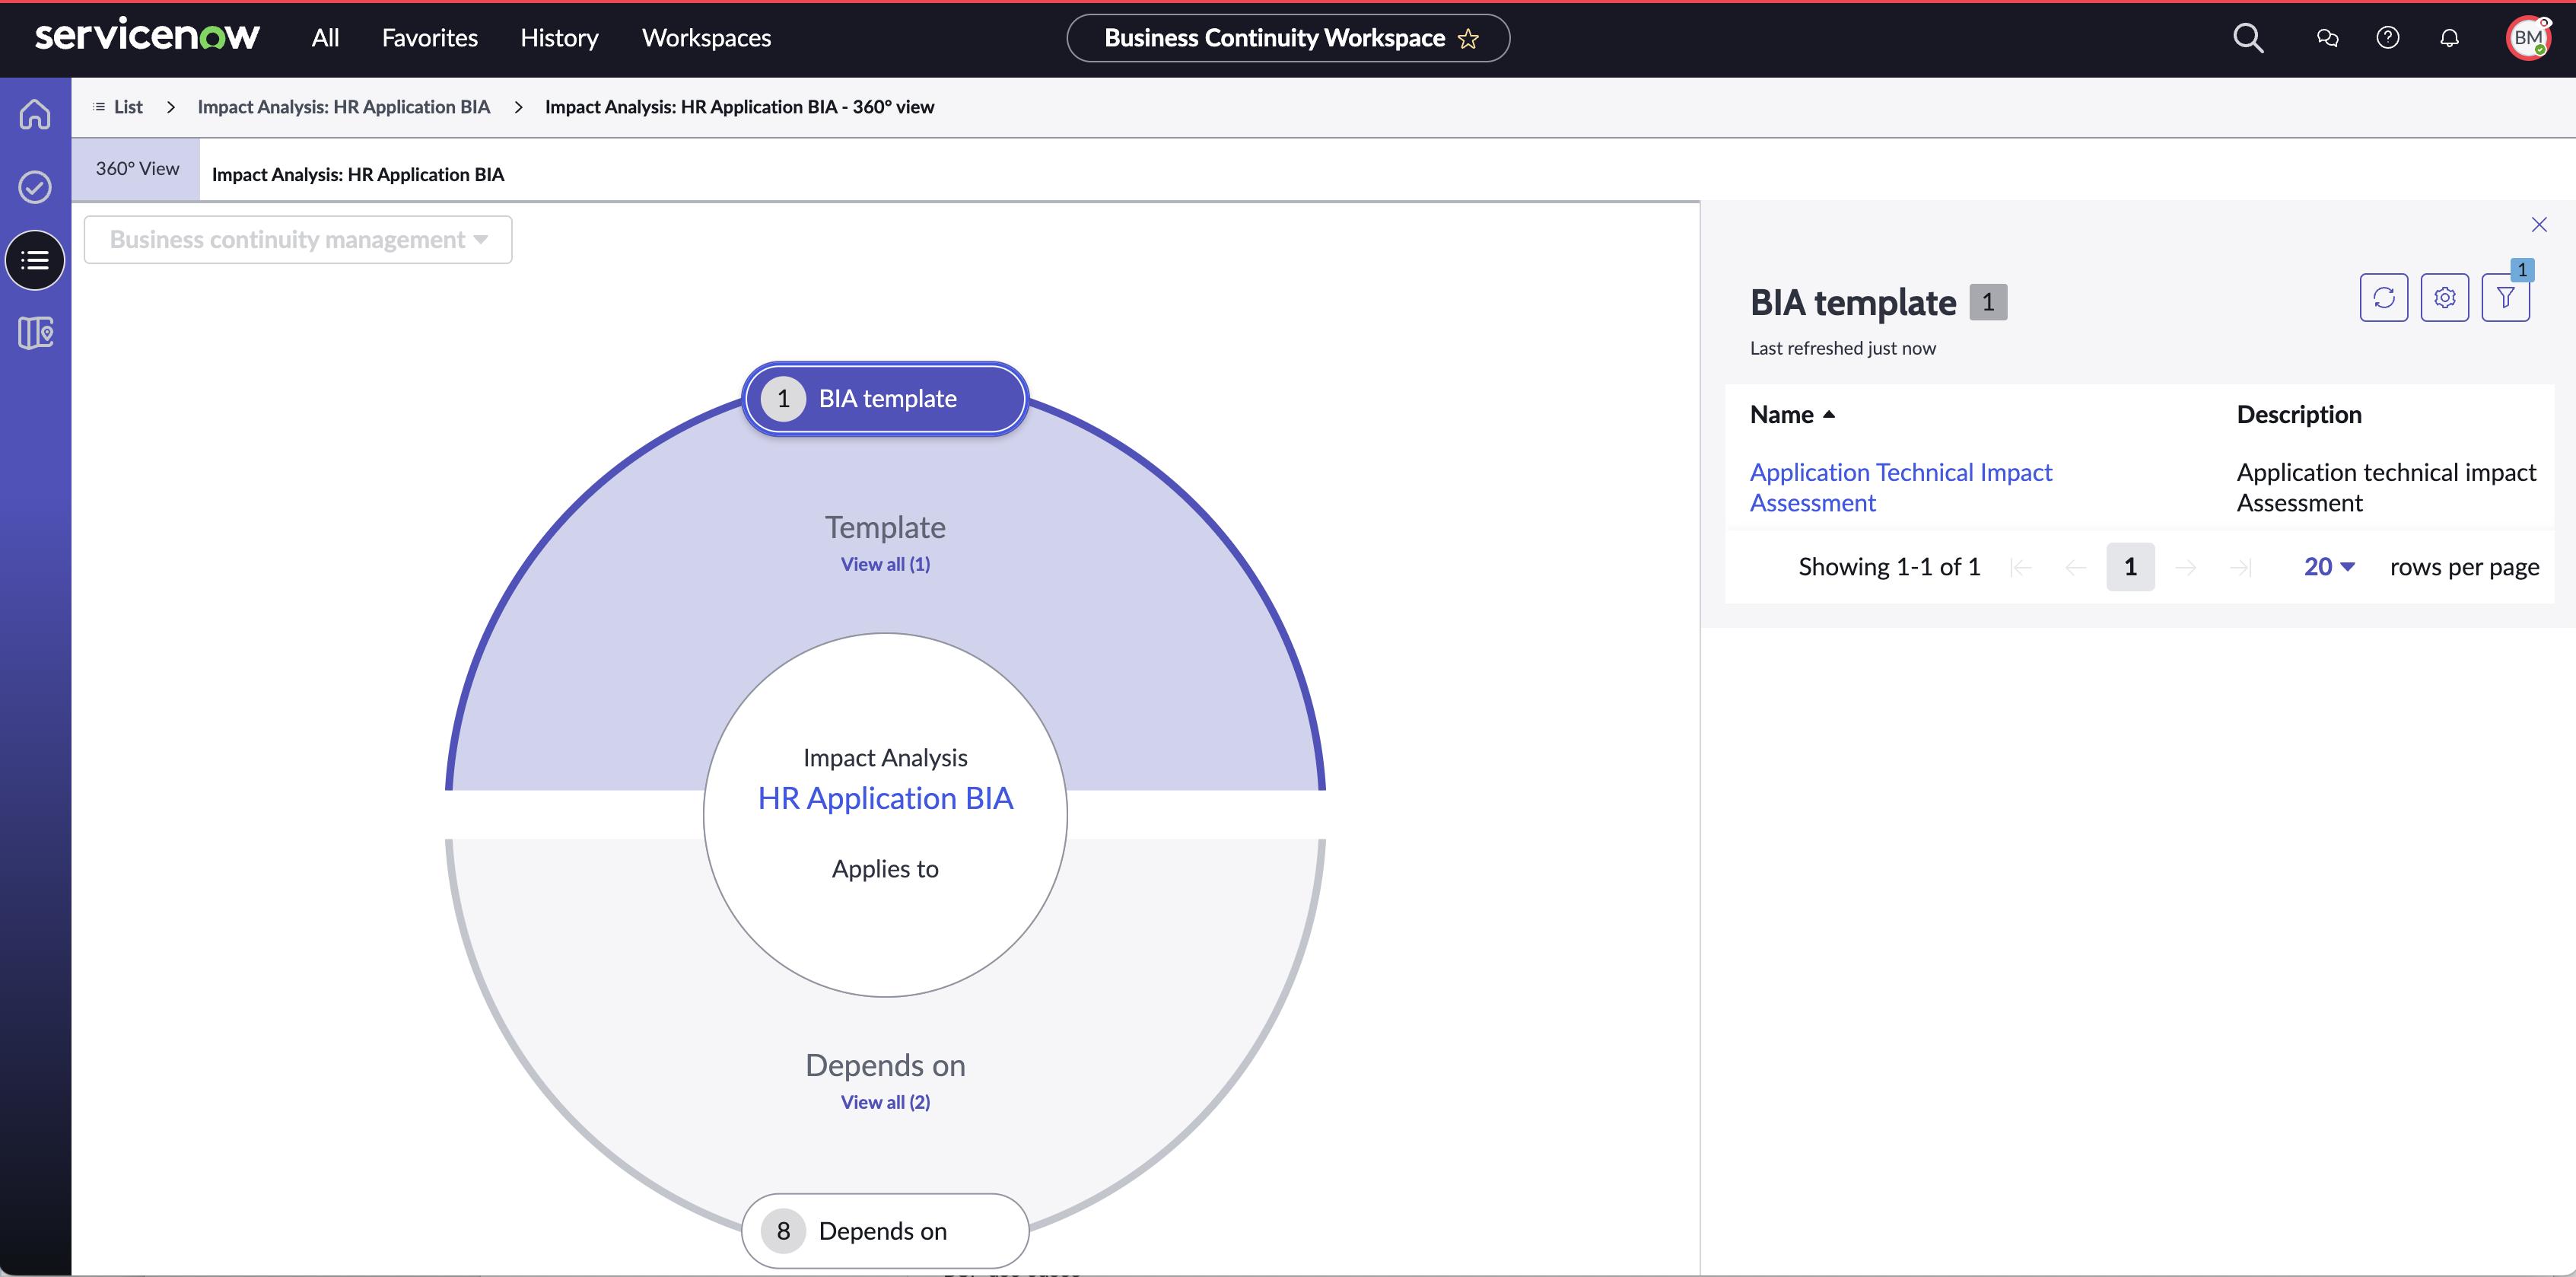
Task: Click View all (1) under Template
Action: [885, 564]
